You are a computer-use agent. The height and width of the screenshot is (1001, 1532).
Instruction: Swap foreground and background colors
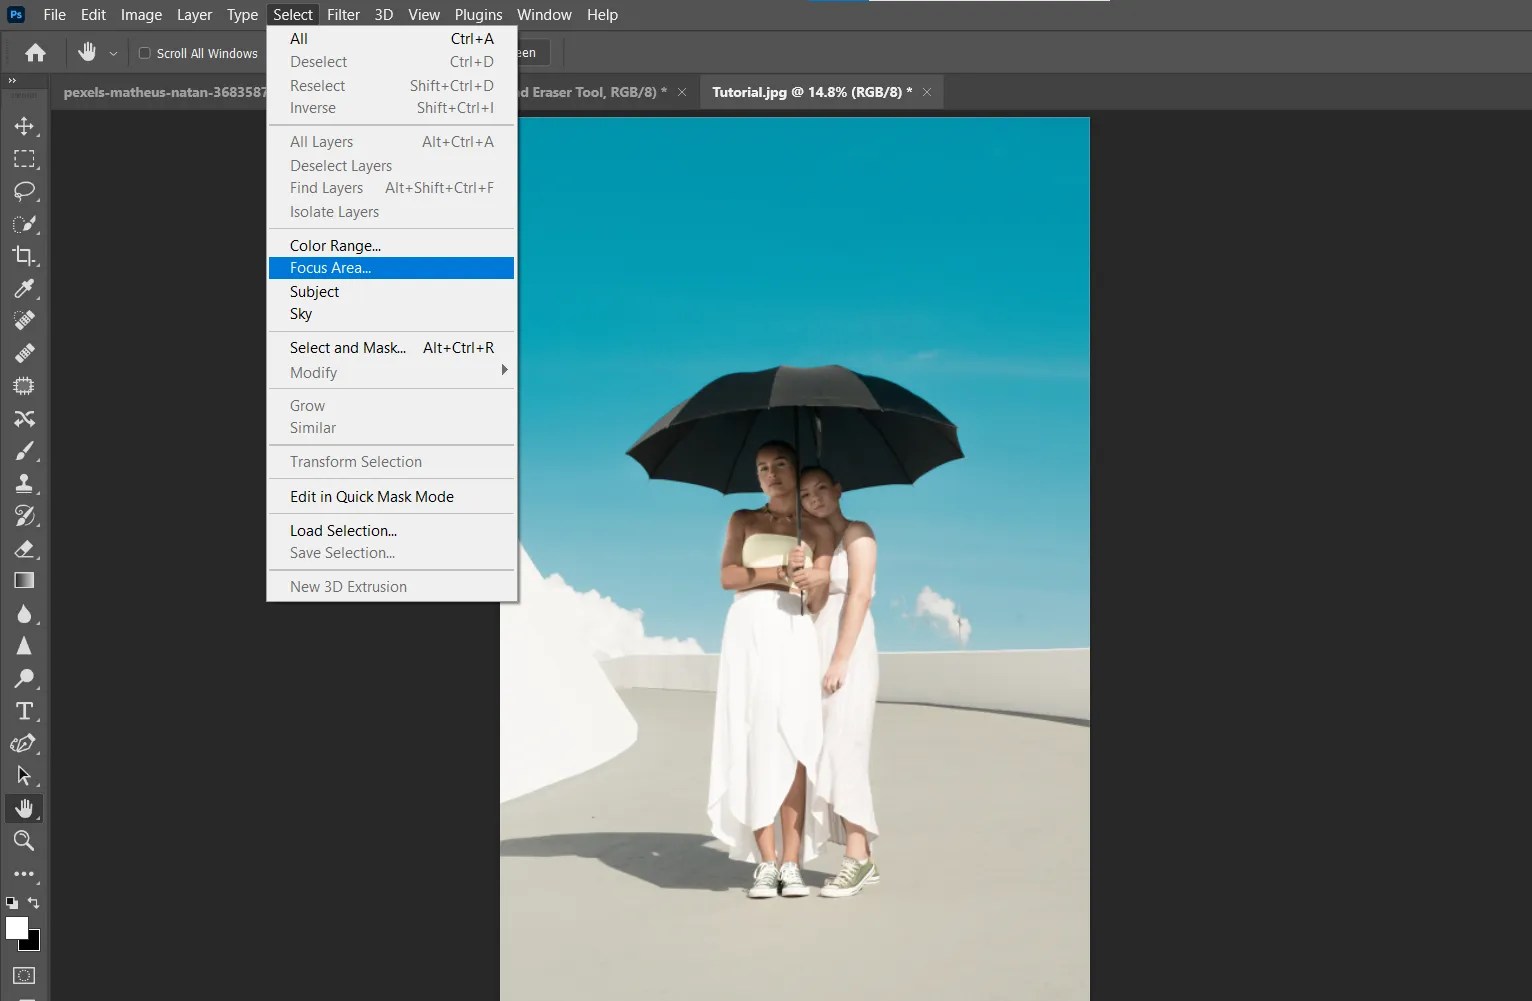pyautogui.click(x=34, y=903)
